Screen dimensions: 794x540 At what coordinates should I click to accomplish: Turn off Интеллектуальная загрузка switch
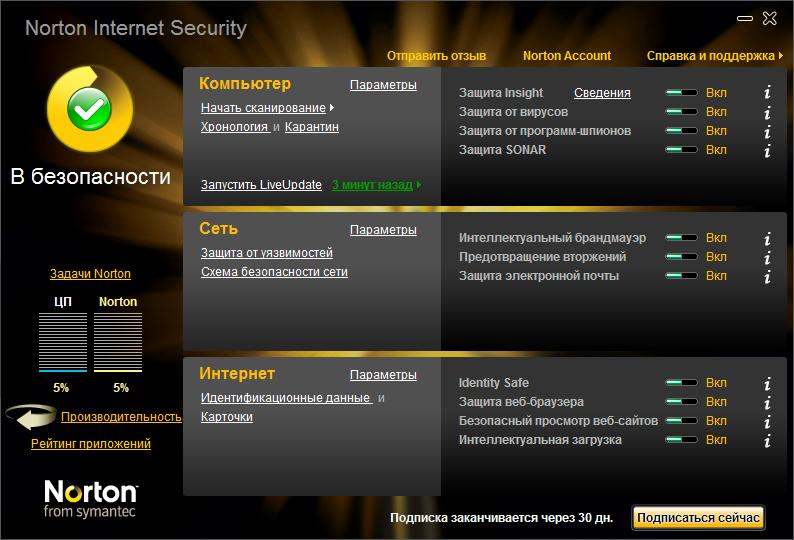(682, 440)
